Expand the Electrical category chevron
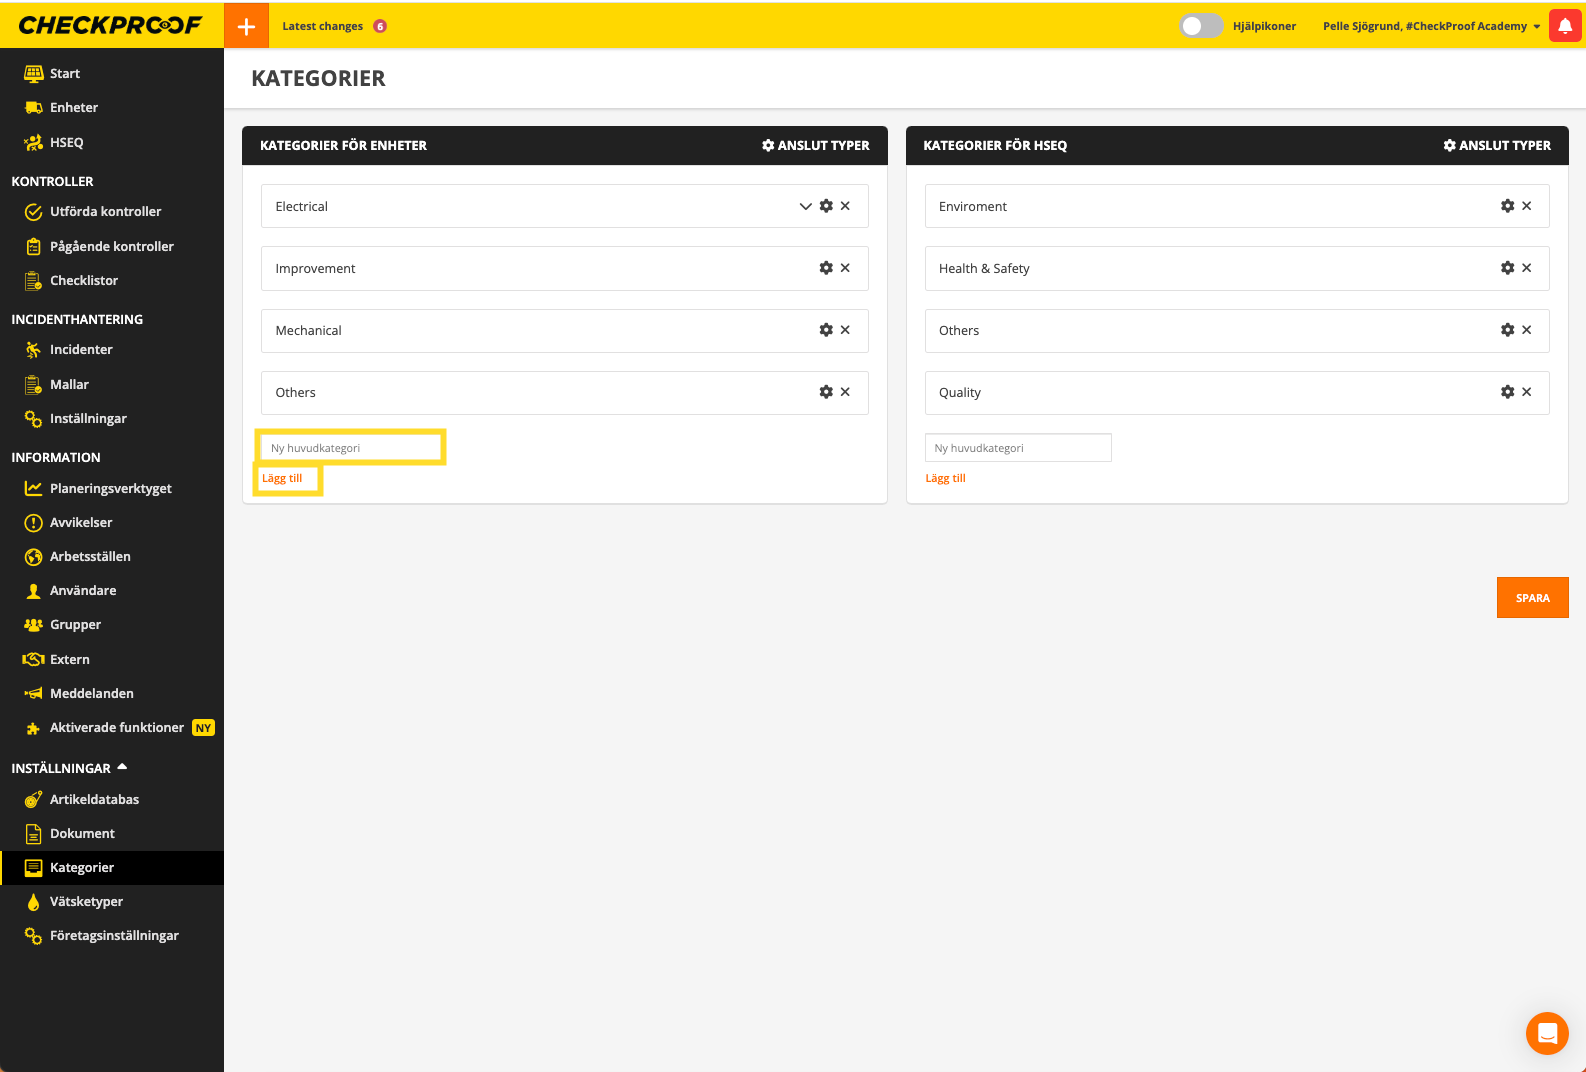The image size is (1586, 1072). tap(805, 206)
